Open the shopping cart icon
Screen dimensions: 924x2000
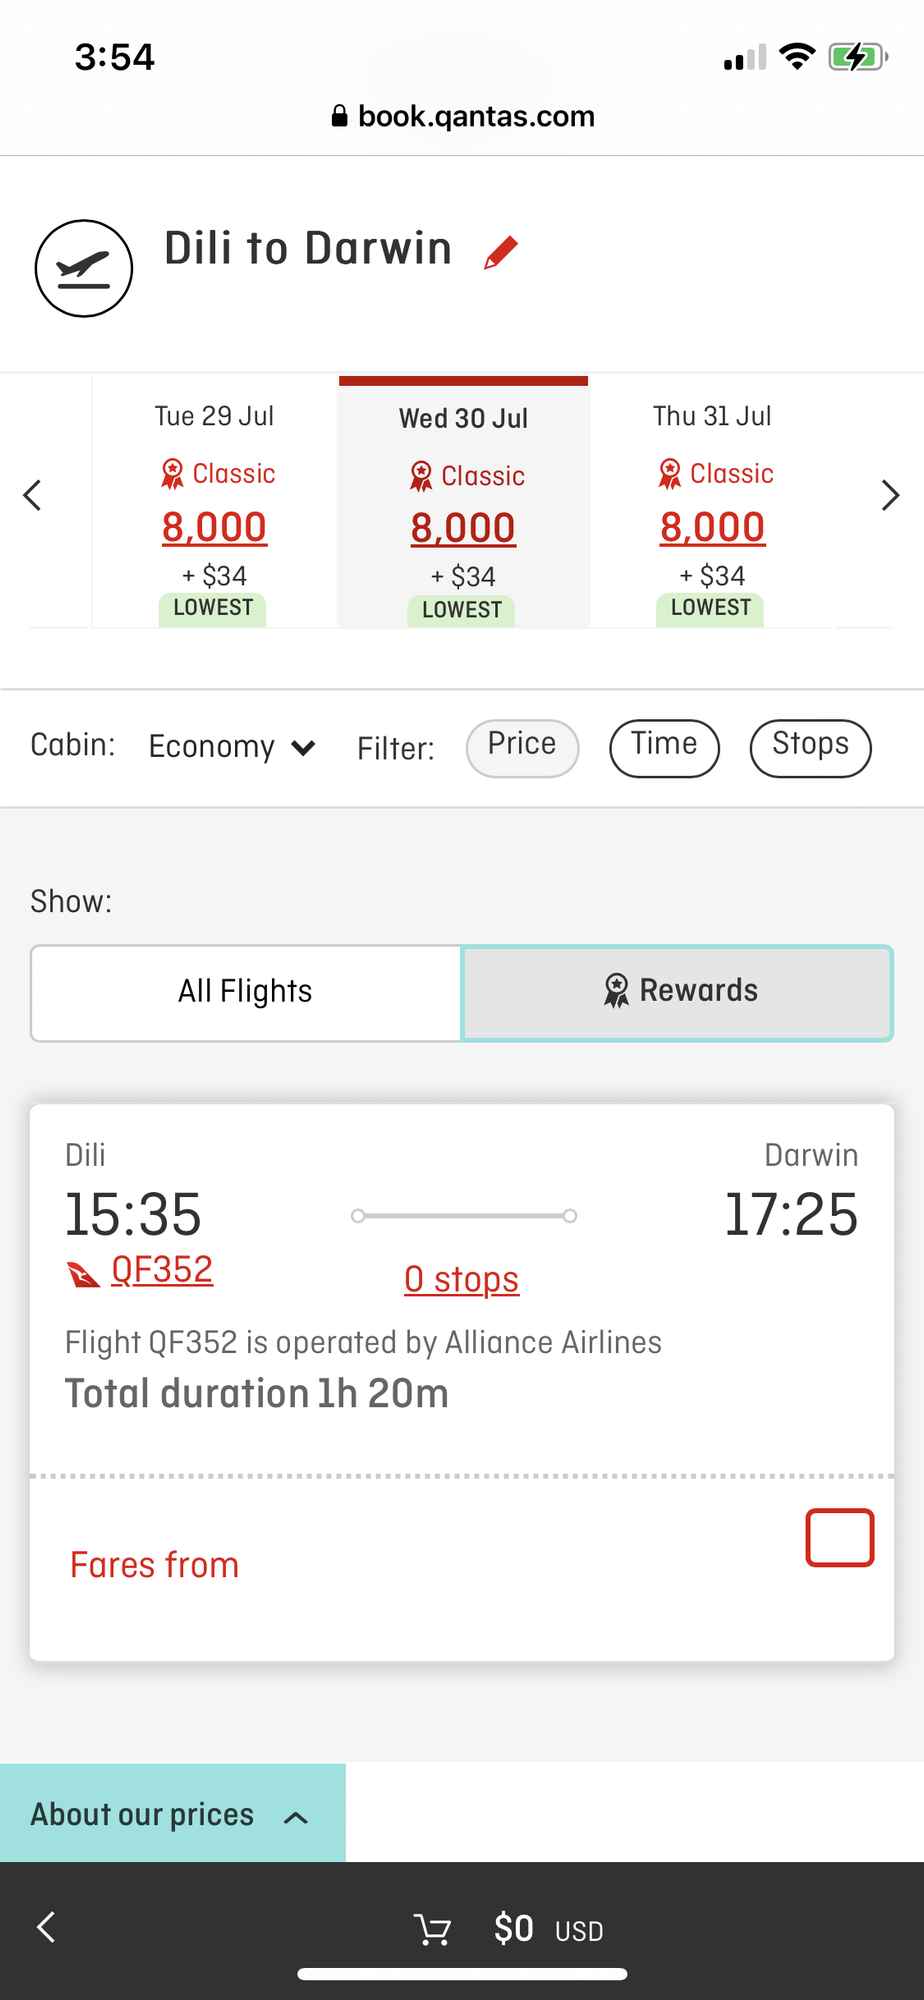pyautogui.click(x=433, y=1929)
